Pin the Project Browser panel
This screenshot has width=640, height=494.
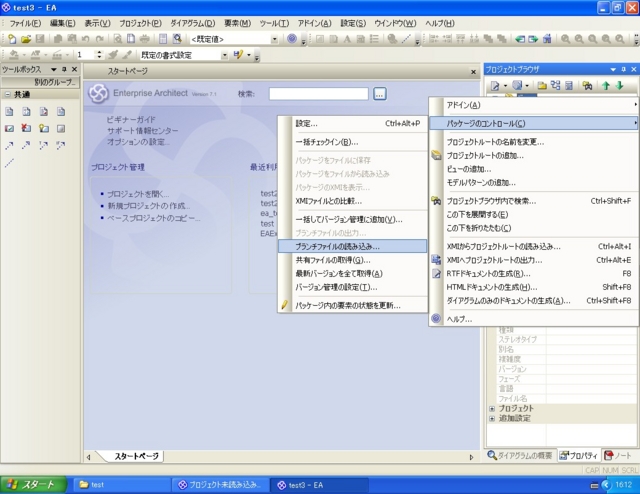pos(623,69)
